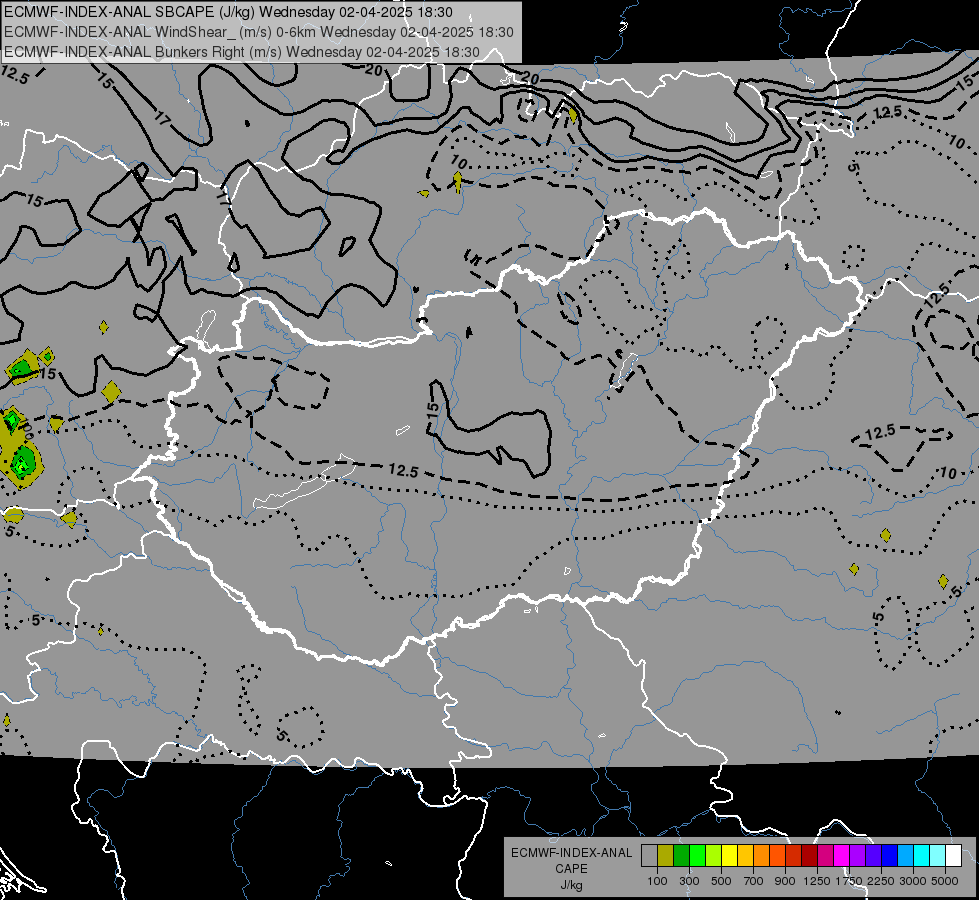Click the 300 value in the legend
This screenshot has height=900, width=979.
(689, 881)
